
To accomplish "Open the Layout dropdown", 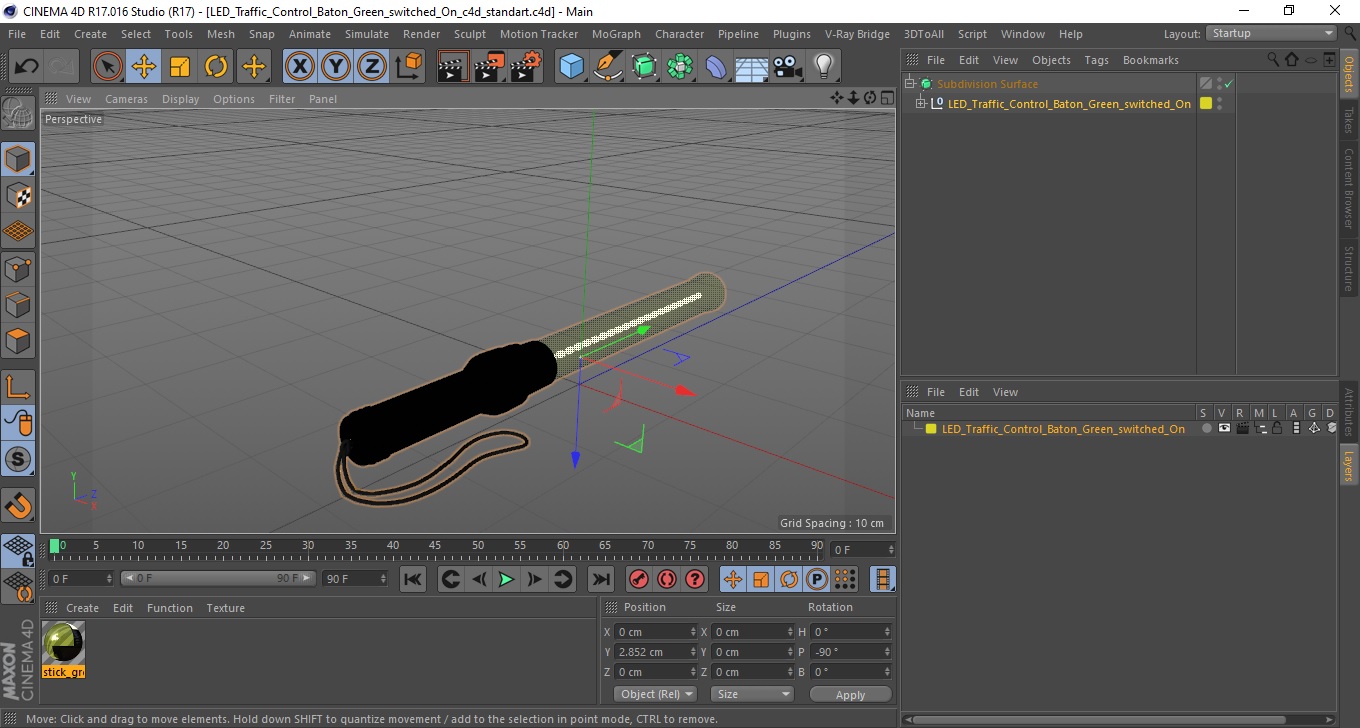I will [x=1271, y=33].
